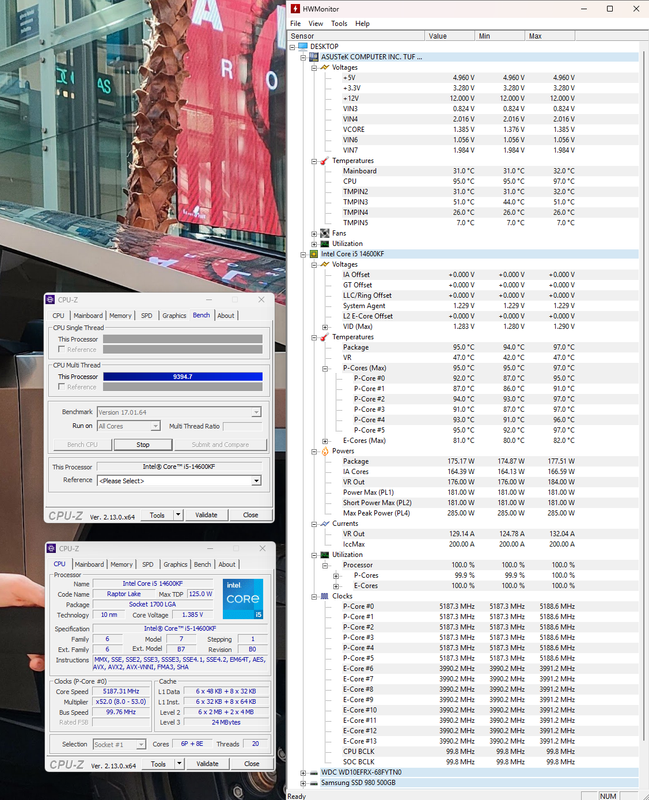Click the motherboard Voltages lightning icon
Screen dimensions: 649x800
pos(324,67)
